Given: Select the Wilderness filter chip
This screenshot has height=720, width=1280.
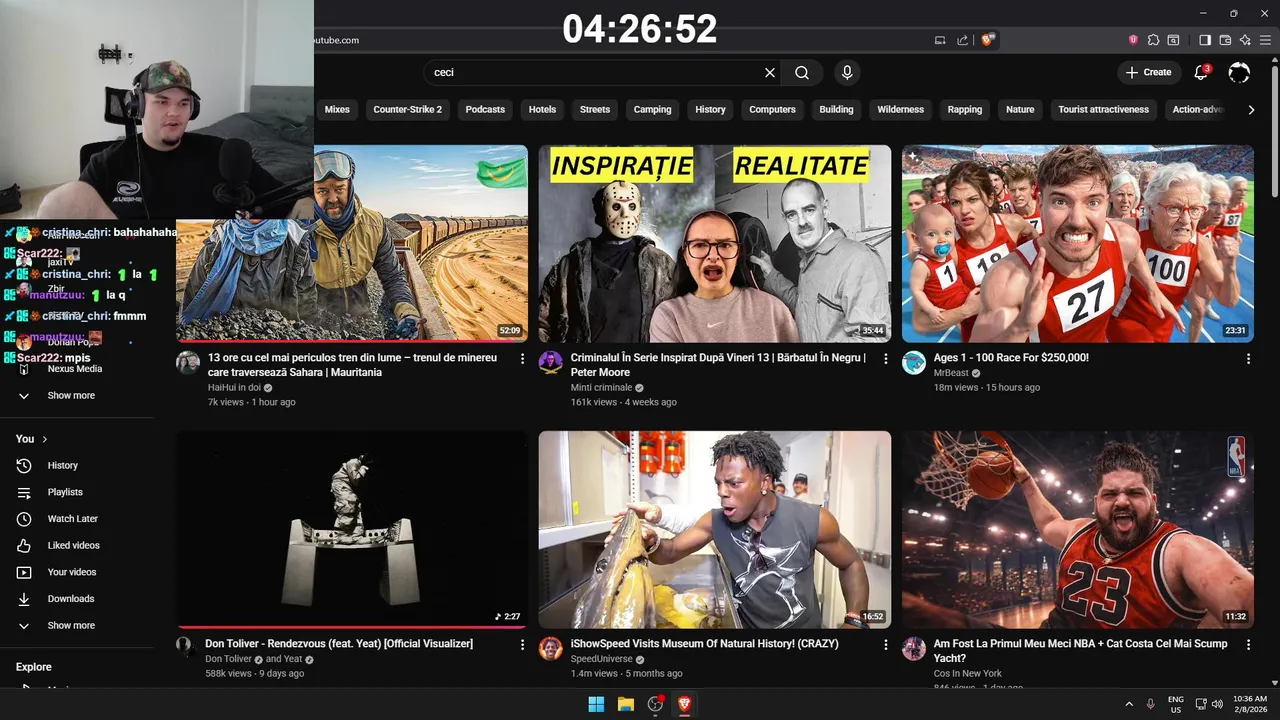Looking at the screenshot, I should [x=900, y=109].
